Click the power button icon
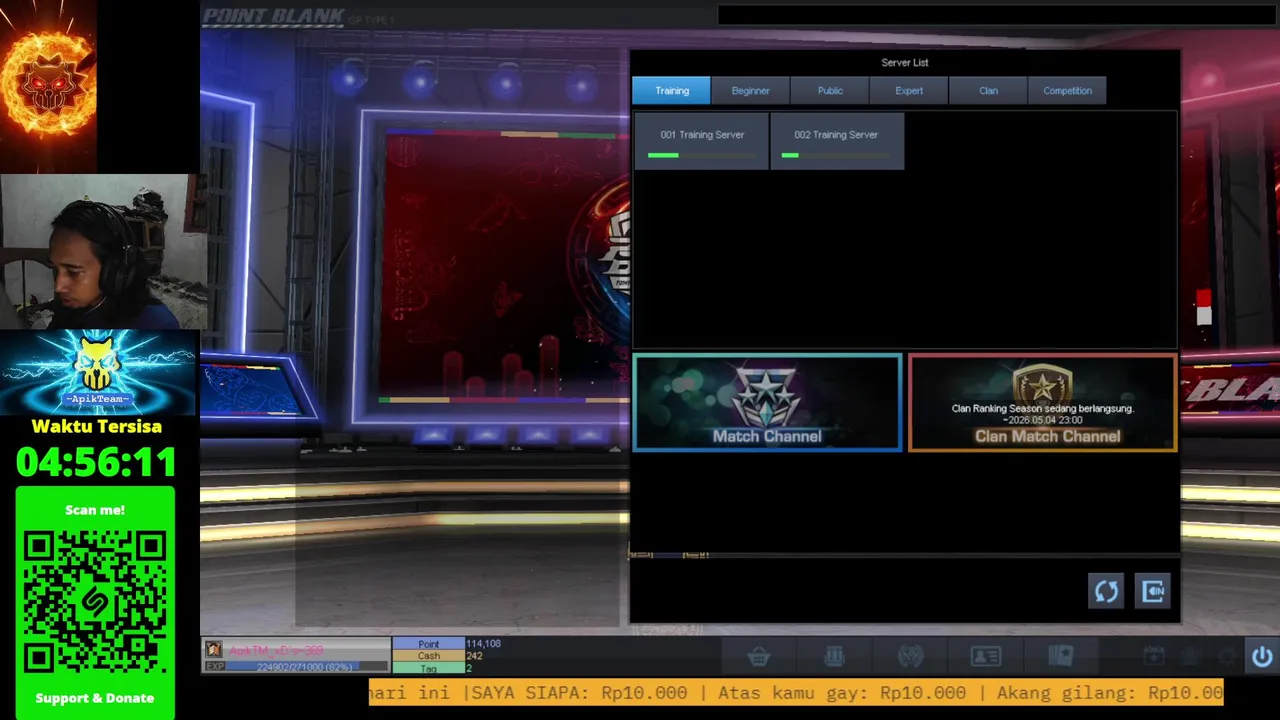This screenshot has height=720, width=1280. coord(1262,656)
